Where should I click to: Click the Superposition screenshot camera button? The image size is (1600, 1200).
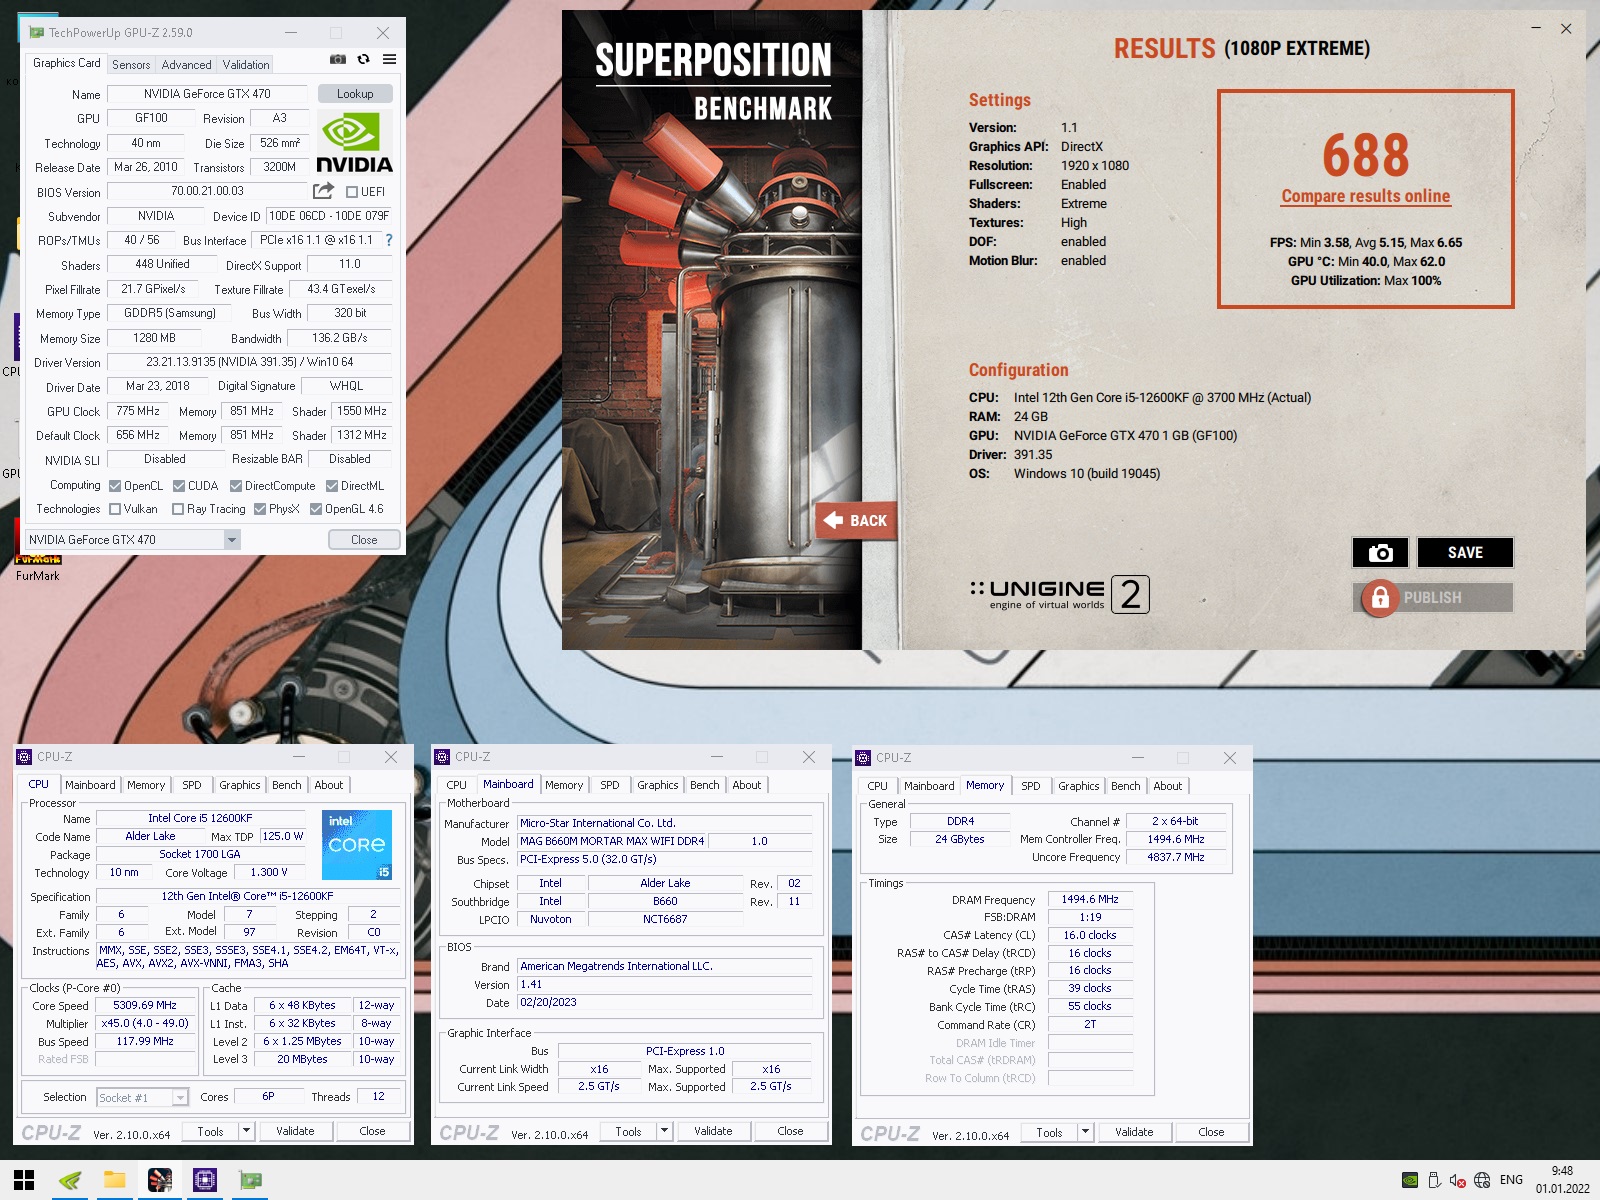[x=1380, y=553]
